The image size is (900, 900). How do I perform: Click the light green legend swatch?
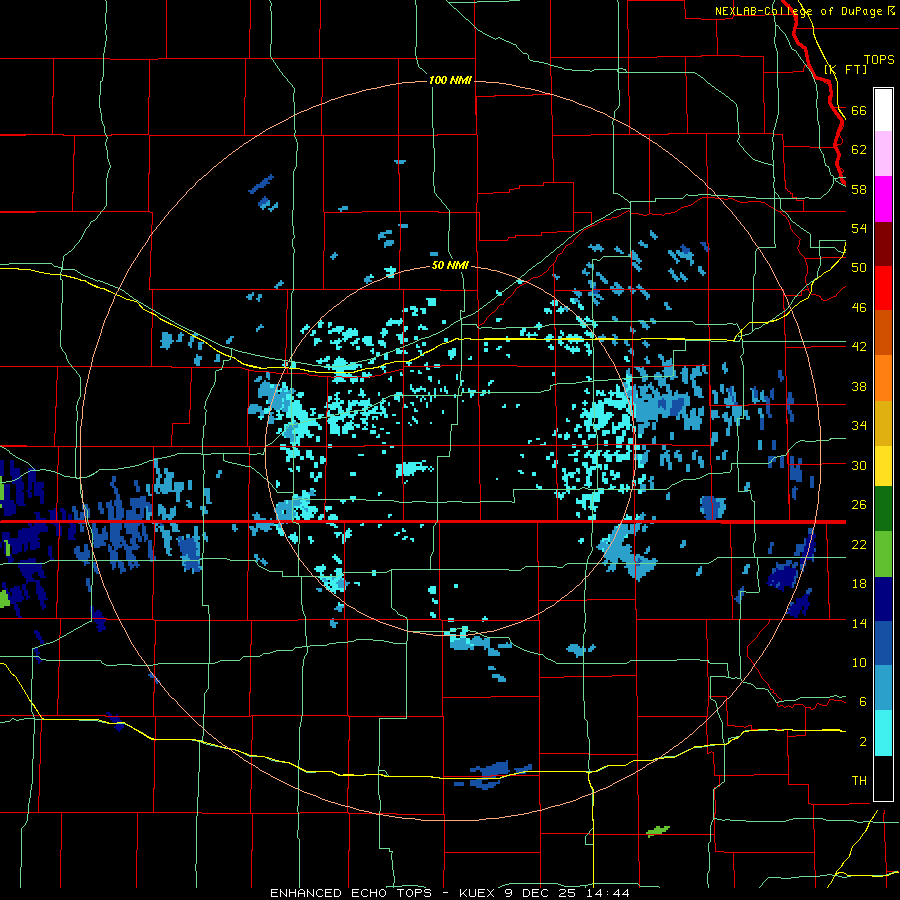[883, 554]
